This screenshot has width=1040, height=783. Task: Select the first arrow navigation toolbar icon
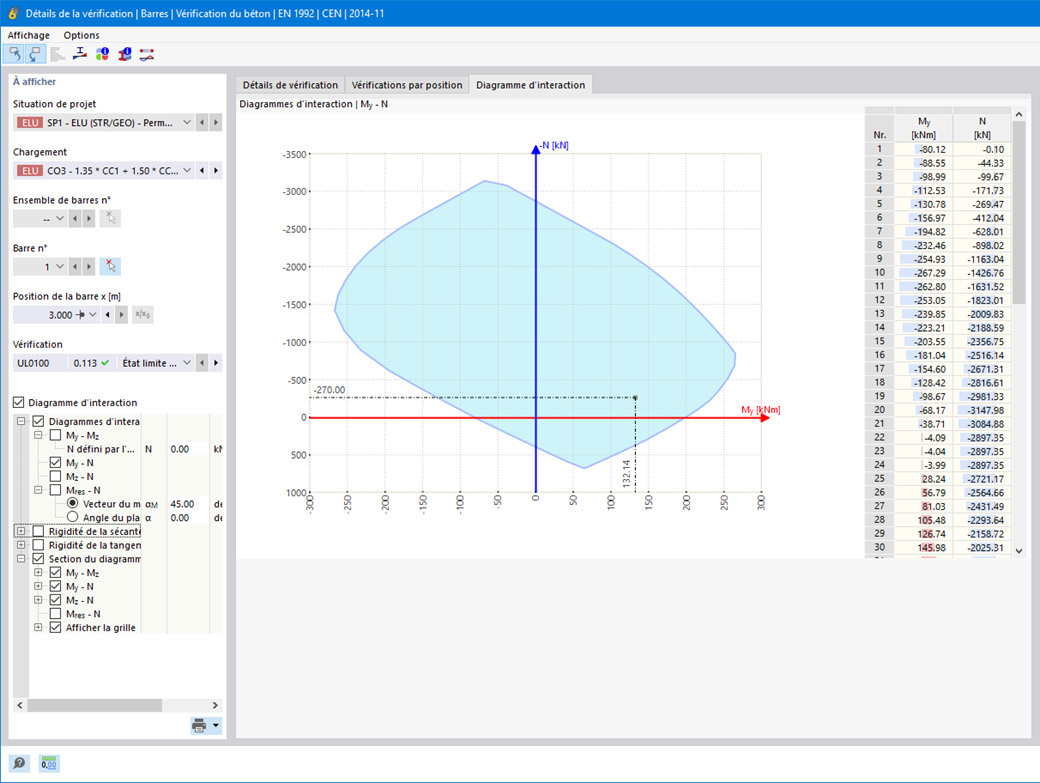pos(16,54)
